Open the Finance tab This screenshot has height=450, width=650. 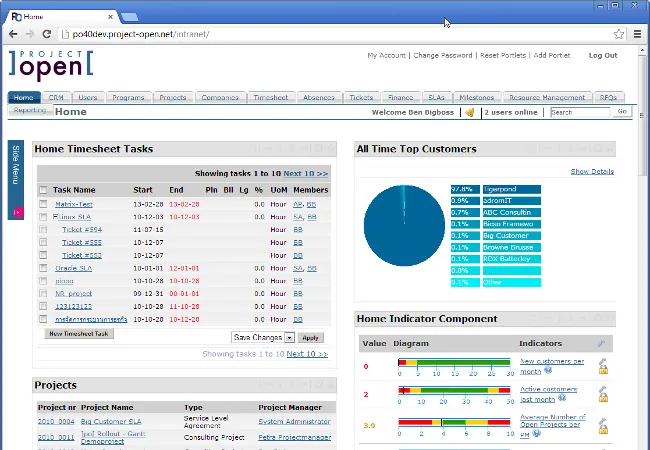(400, 98)
